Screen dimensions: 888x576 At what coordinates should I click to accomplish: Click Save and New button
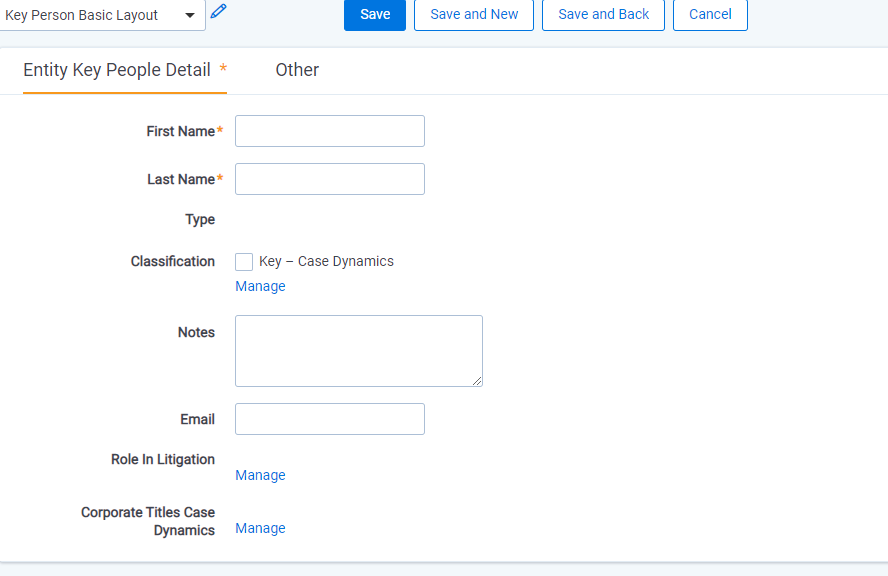(x=474, y=15)
